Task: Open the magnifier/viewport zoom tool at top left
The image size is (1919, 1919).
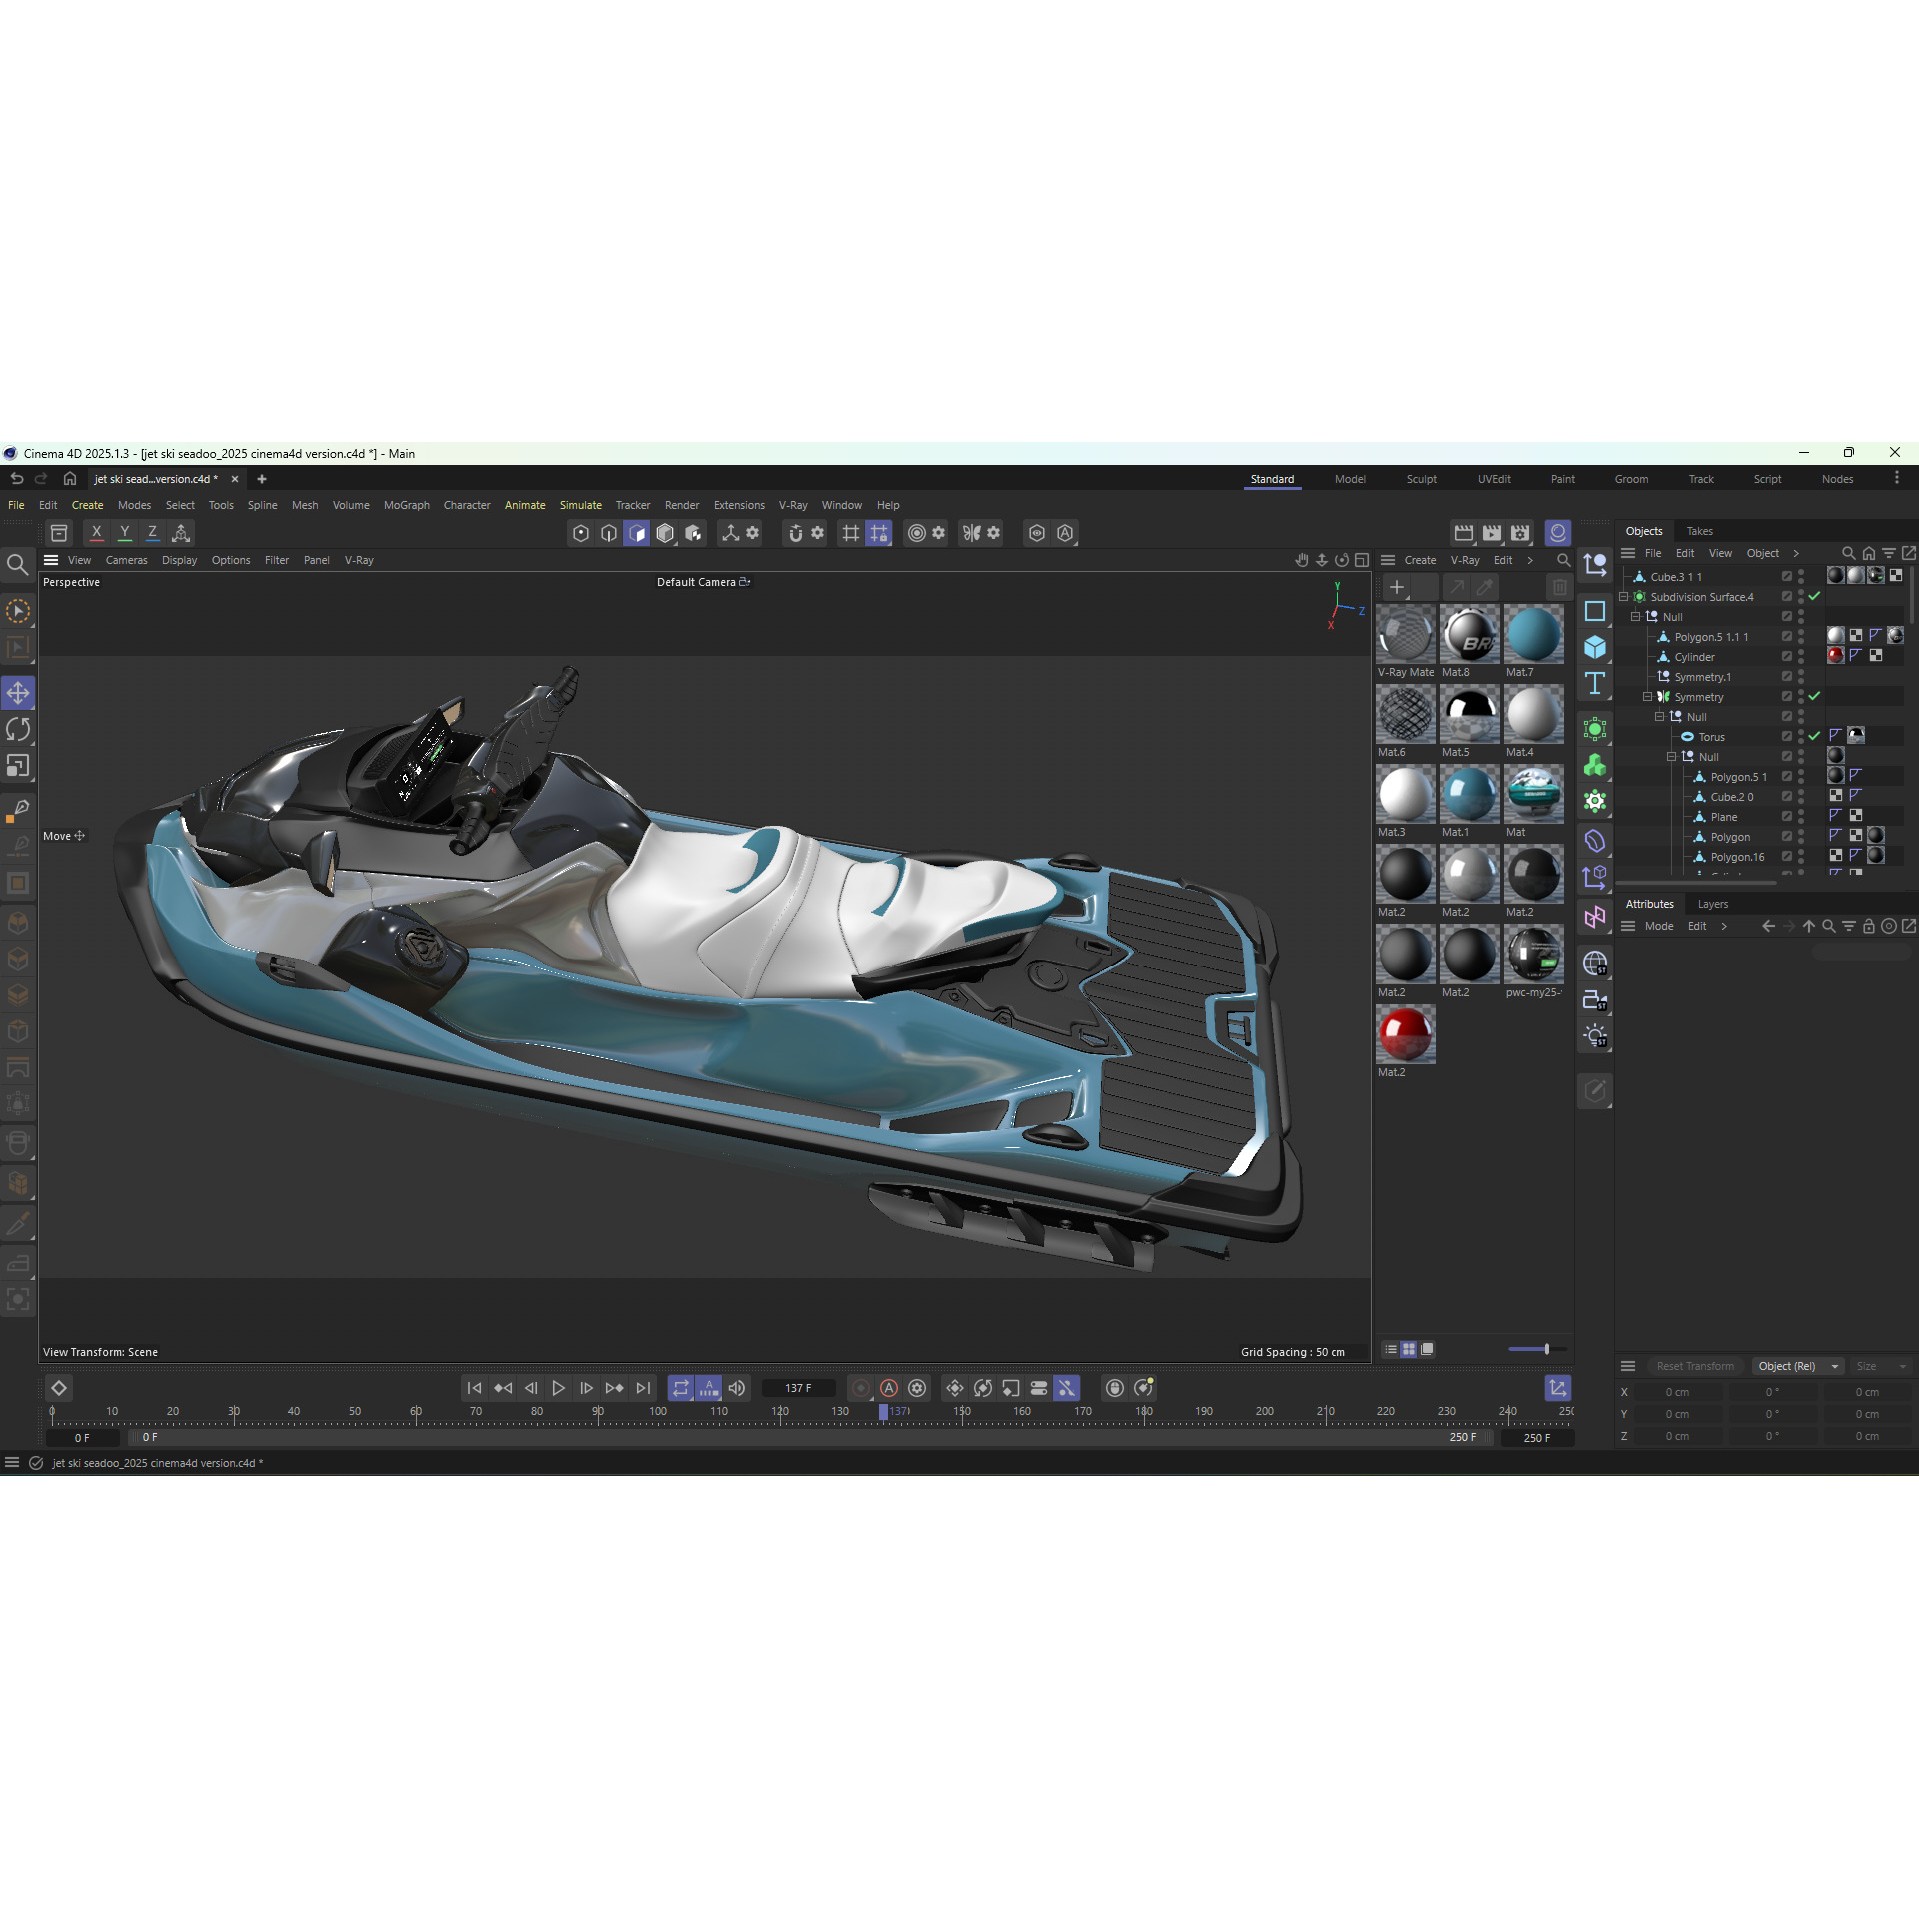Action: click(x=18, y=565)
